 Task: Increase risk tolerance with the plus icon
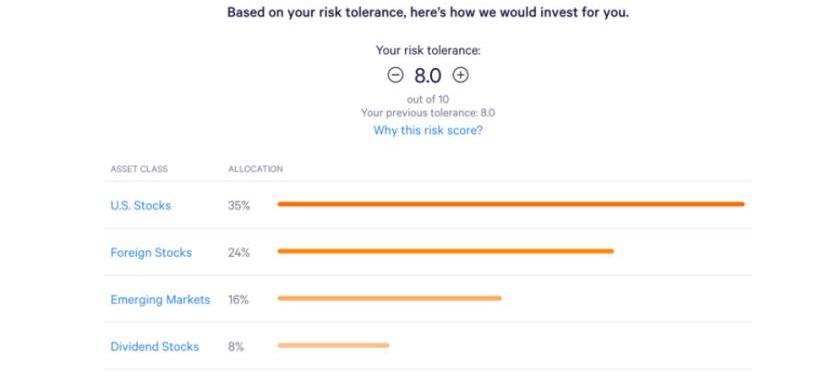[461, 75]
